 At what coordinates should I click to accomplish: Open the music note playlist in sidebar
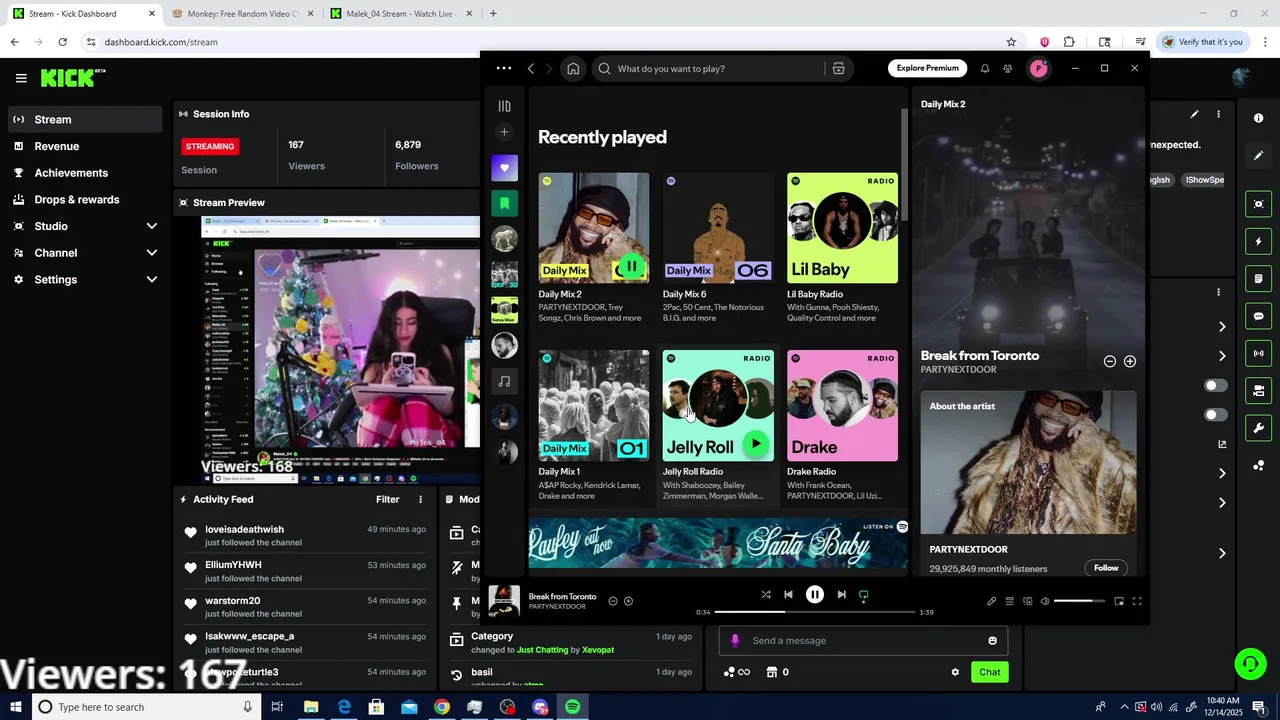pos(504,381)
